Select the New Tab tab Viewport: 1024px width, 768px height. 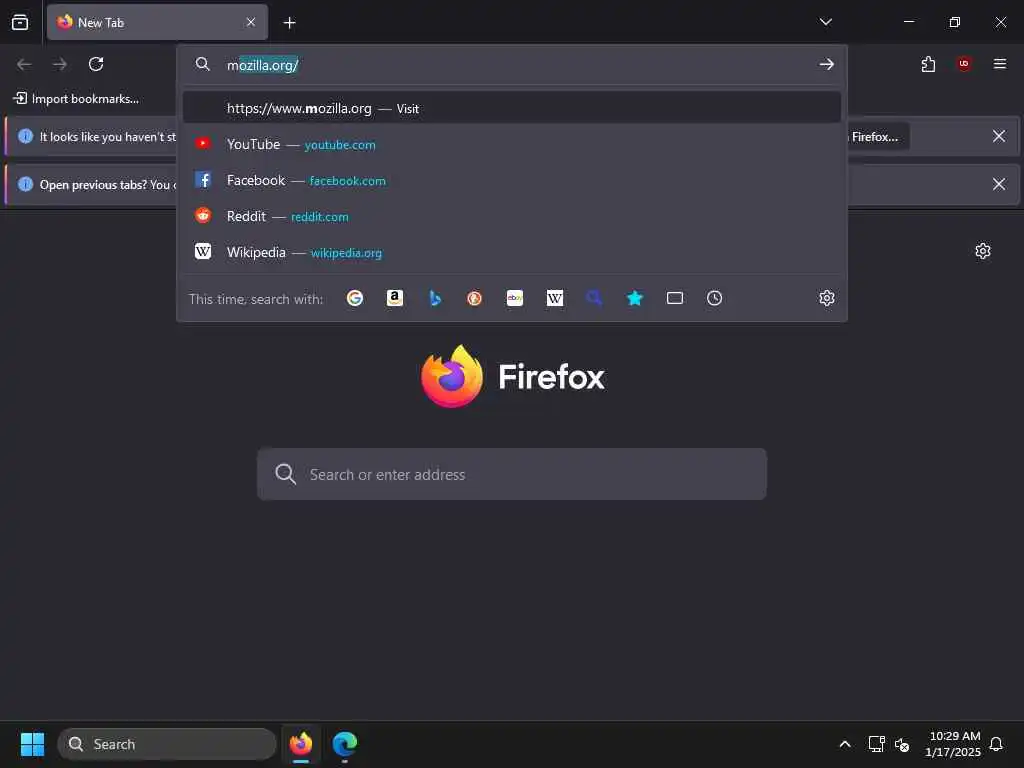pos(157,22)
